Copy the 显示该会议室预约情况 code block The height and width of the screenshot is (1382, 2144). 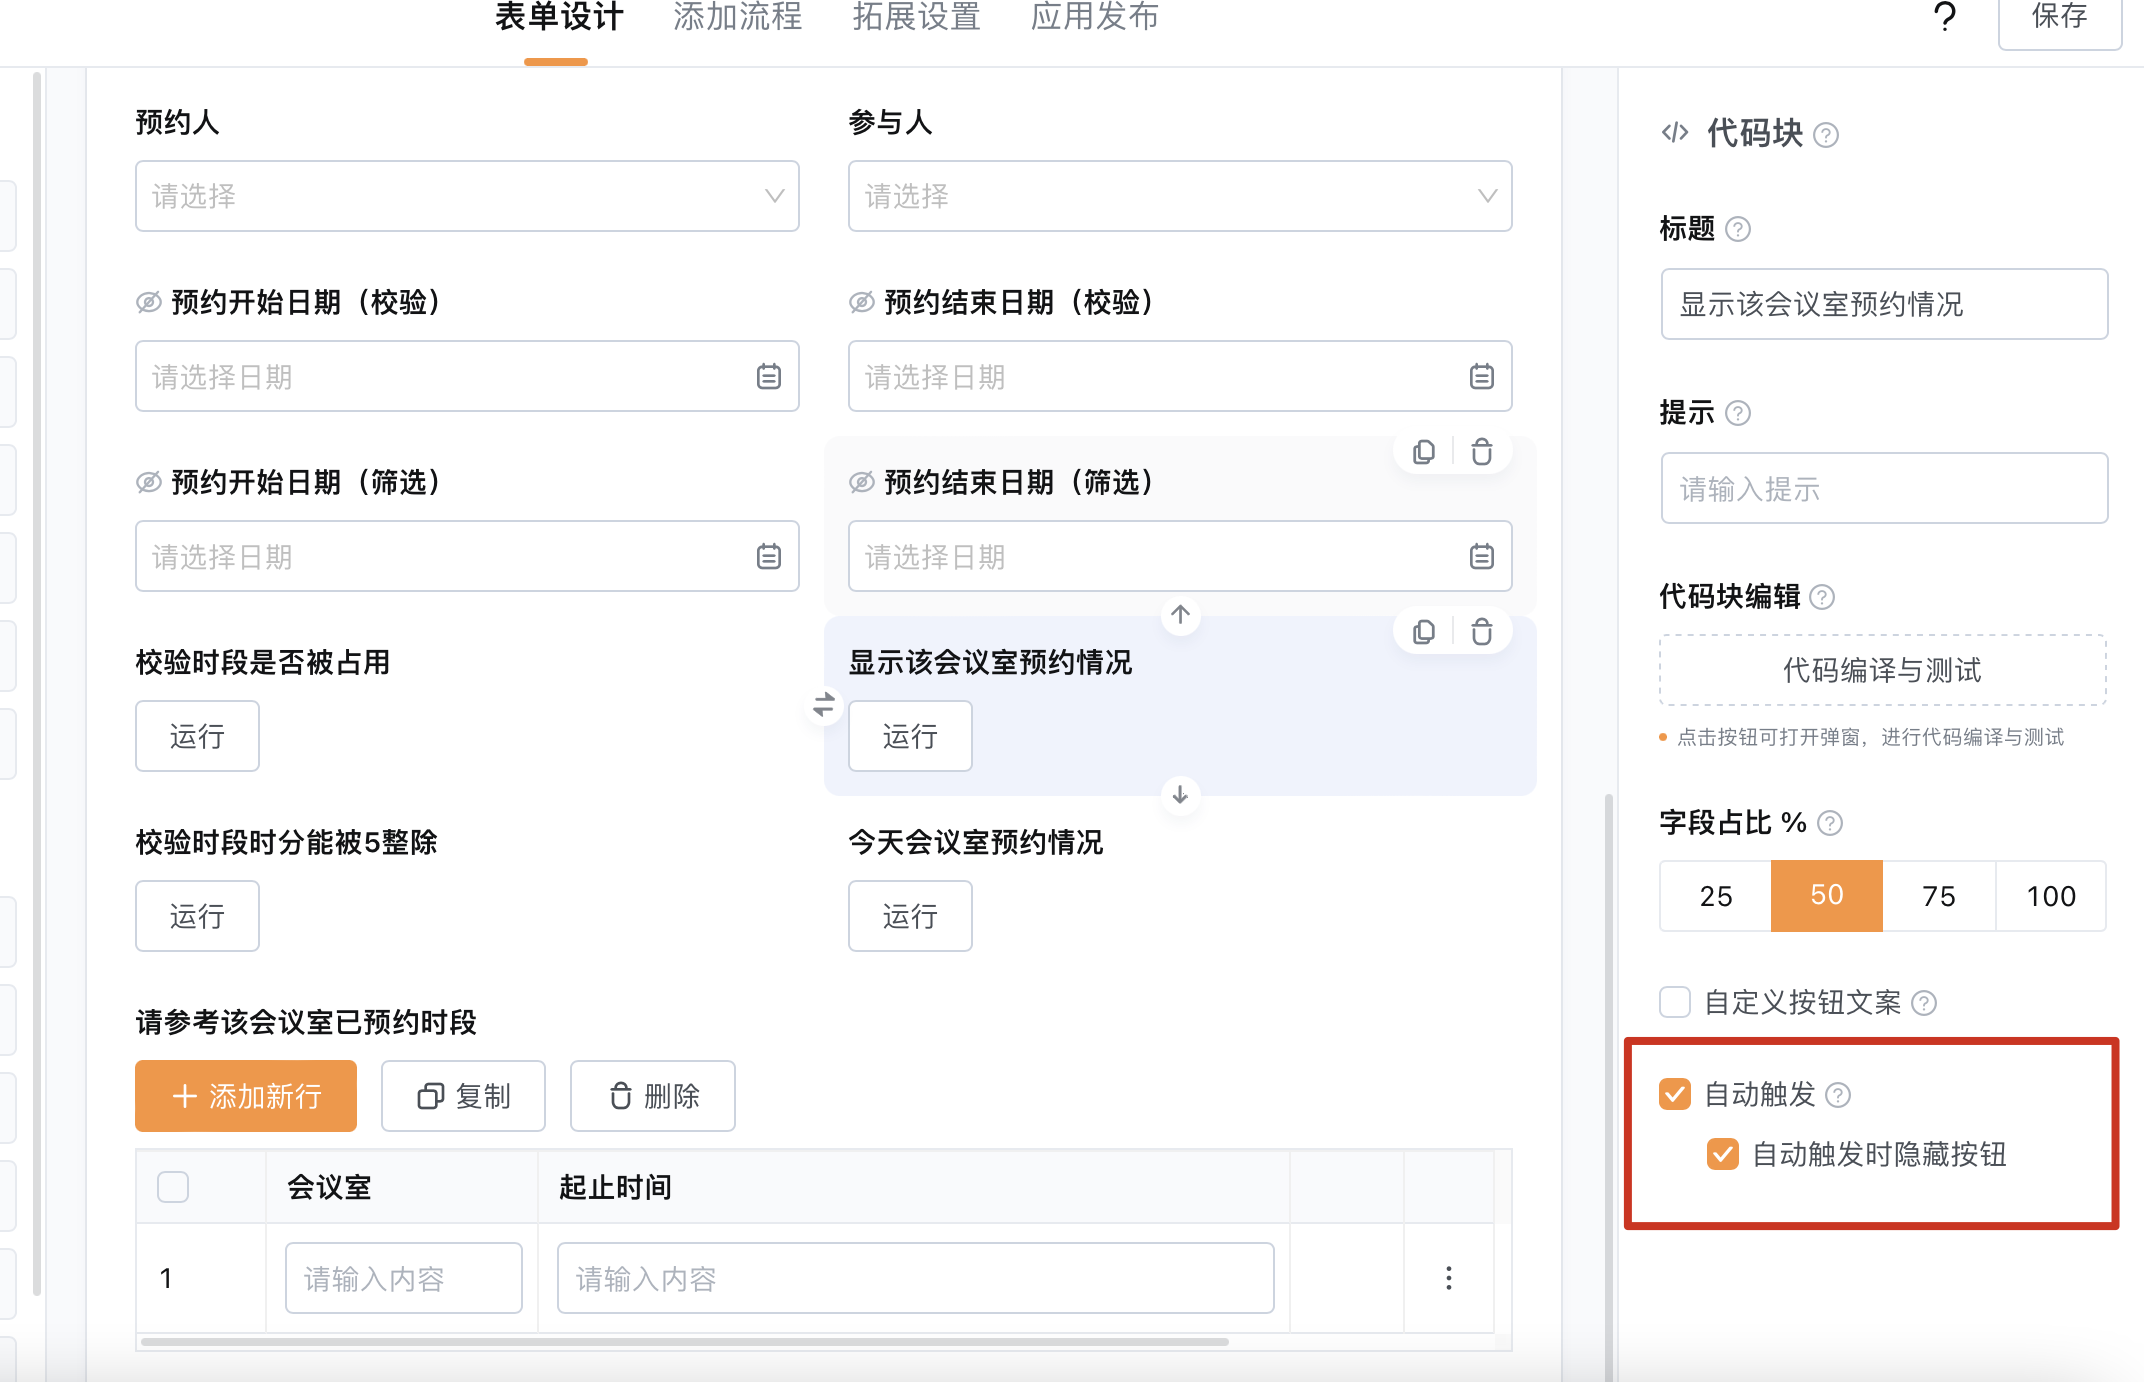(x=1424, y=632)
